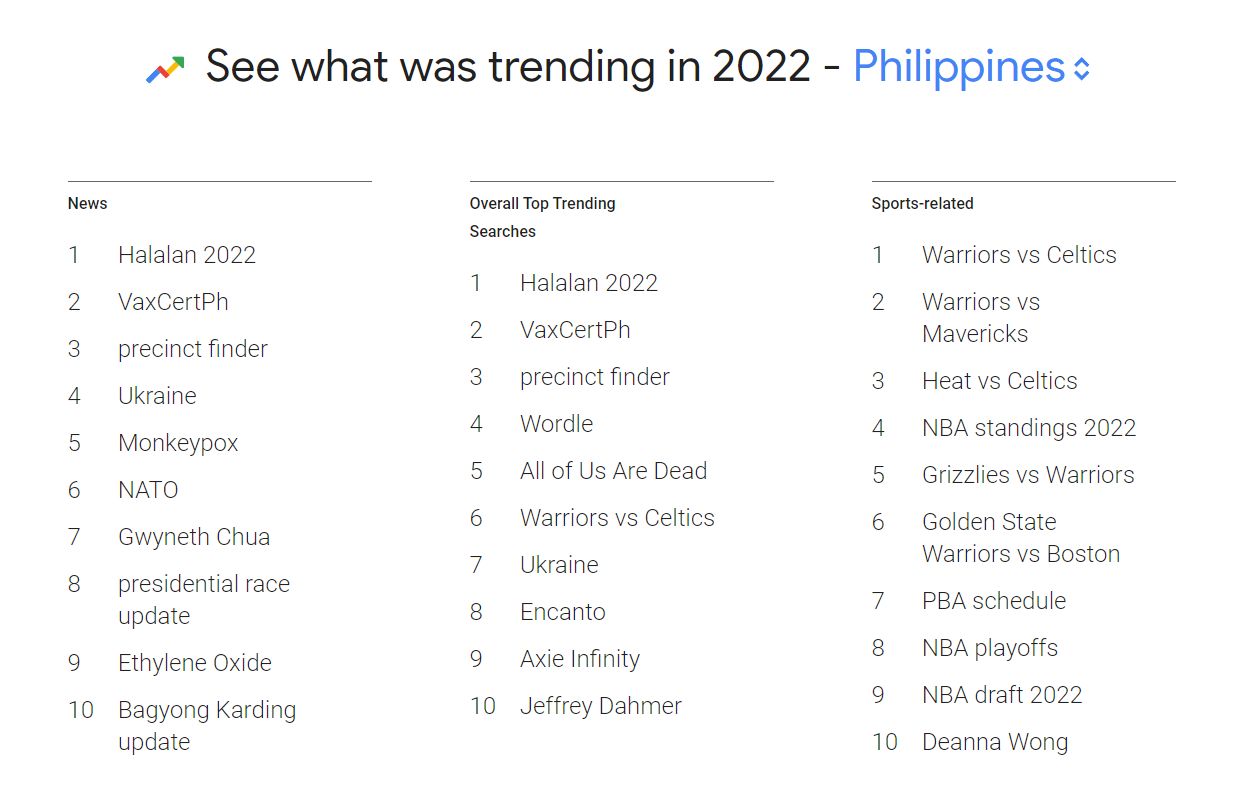This screenshot has width=1256, height=794.
Task: Click All of Us Are Dead
Action: [613, 471]
